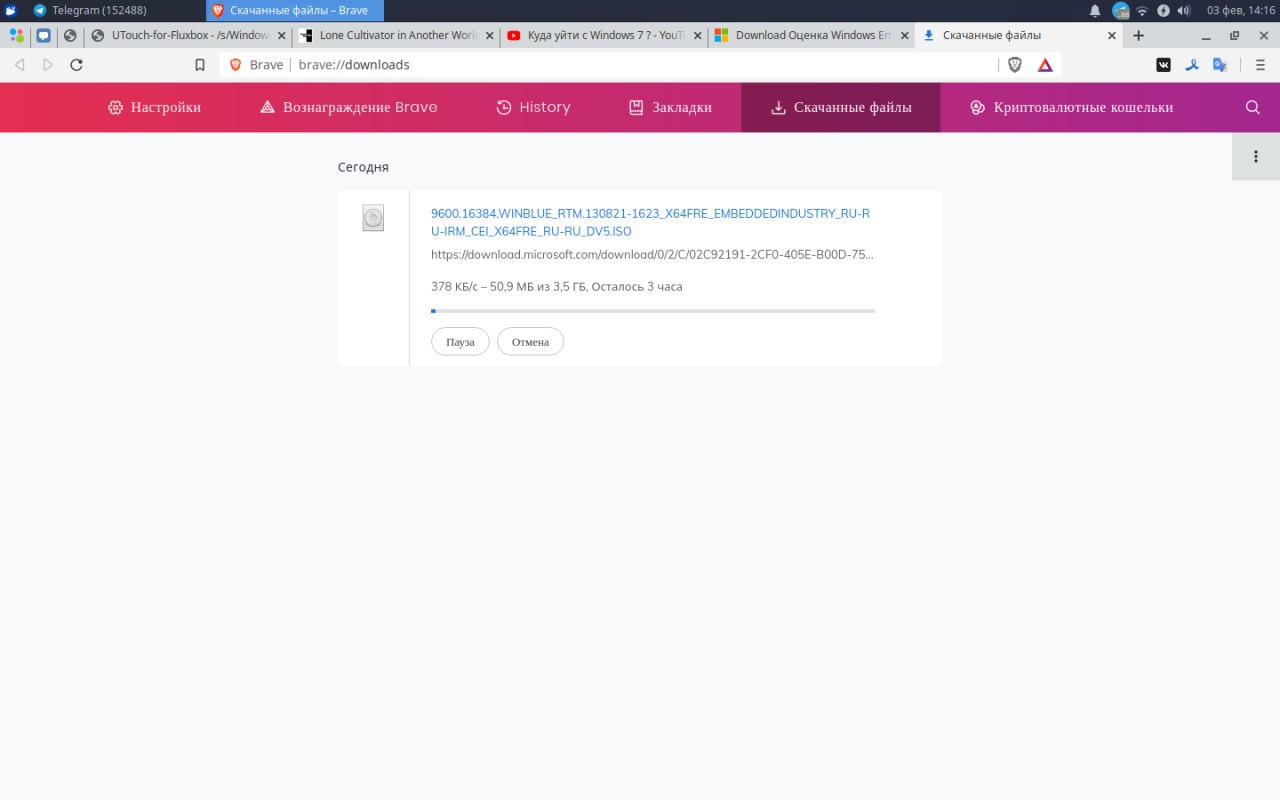Open Закладки bookmarks page
Screen dimensions: 1280x800
coord(670,107)
